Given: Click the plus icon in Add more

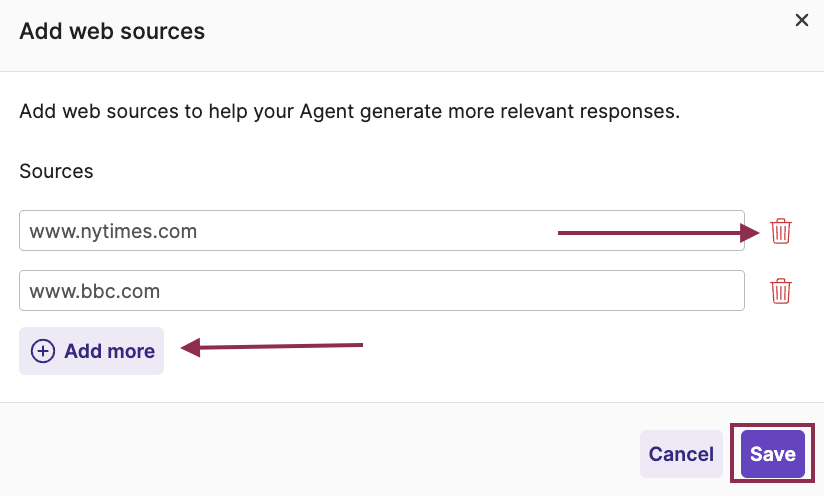Looking at the screenshot, I should pos(43,351).
